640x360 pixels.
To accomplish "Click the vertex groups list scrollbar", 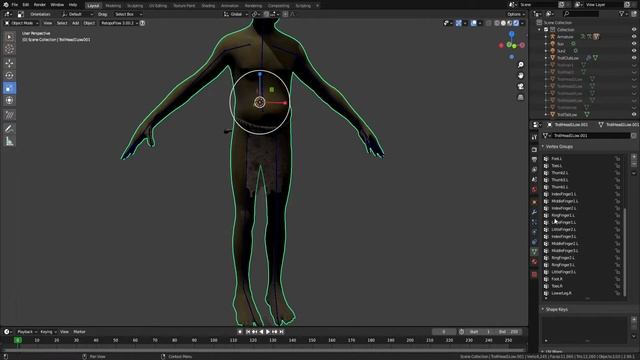I will click(x=624, y=251).
